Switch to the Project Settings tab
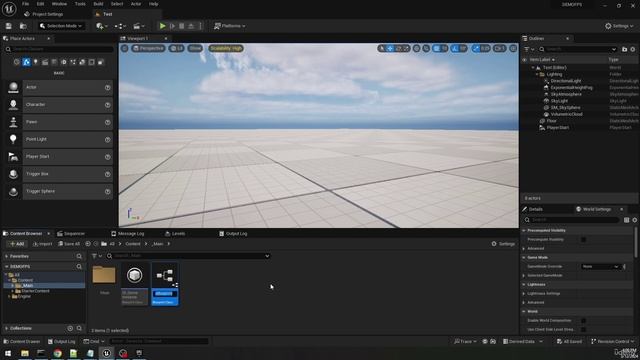Image resolution: width=640 pixels, height=360 pixels. click(44, 14)
